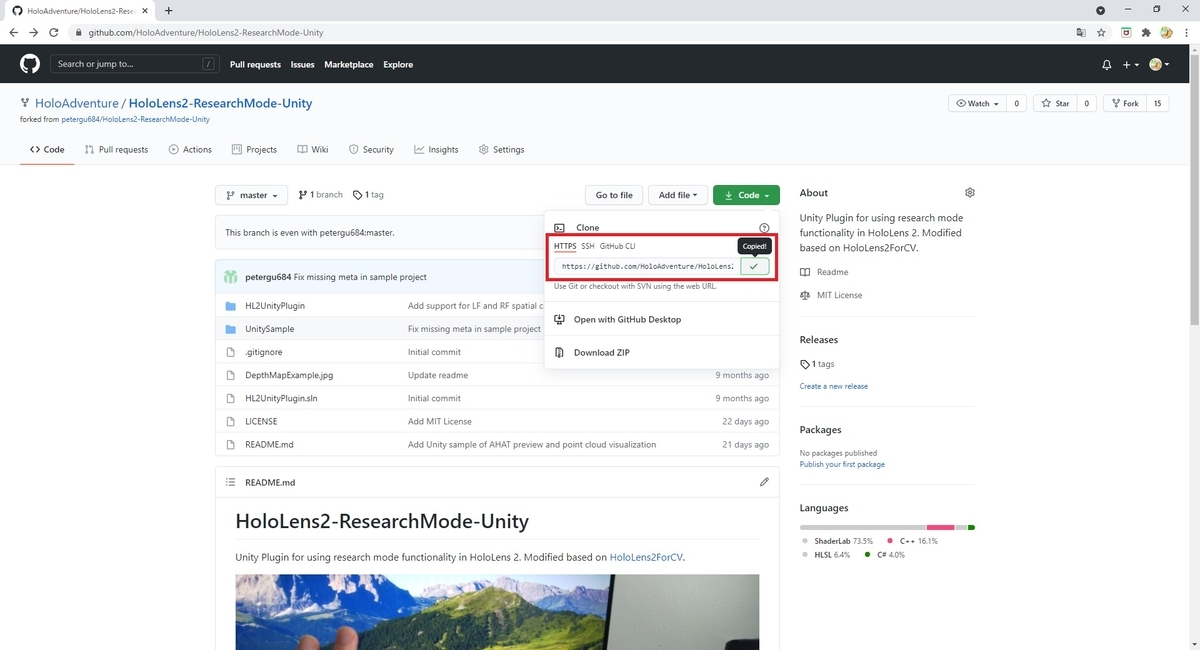Click petergu684 contributor avatar
Viewport: 1200px width, 650px height.
coord(231,277)
